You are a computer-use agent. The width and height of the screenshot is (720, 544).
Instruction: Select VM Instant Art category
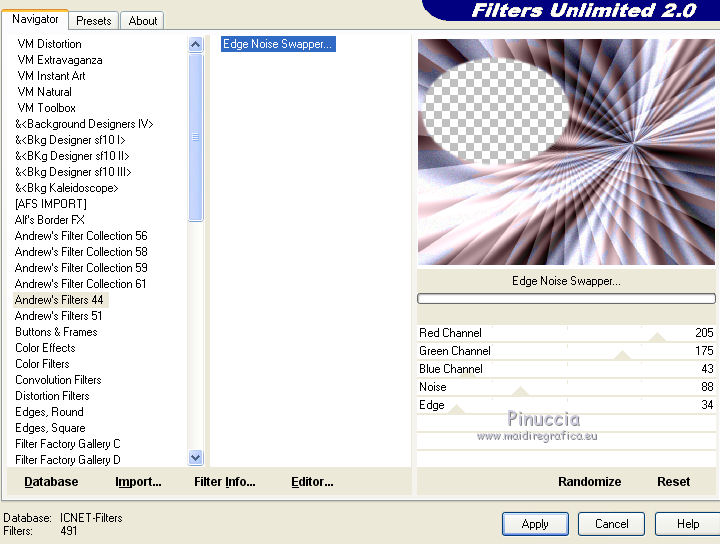pyautogui.click(x=51, y=76)
